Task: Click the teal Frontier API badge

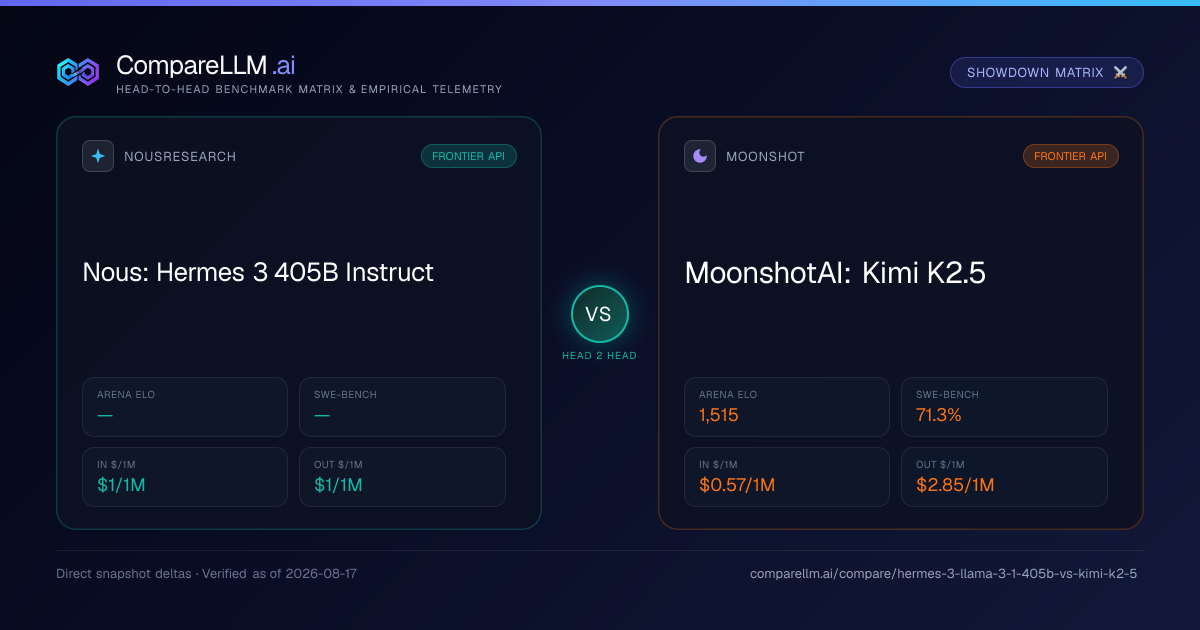Action: tap(469, 156)
